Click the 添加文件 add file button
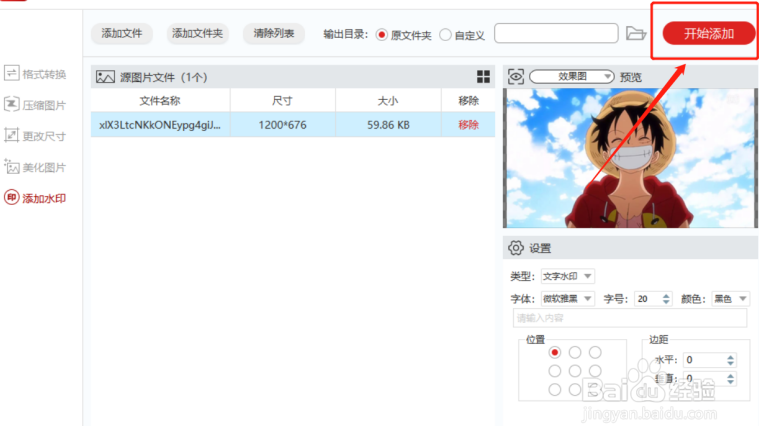 click(x=121, y=33)
